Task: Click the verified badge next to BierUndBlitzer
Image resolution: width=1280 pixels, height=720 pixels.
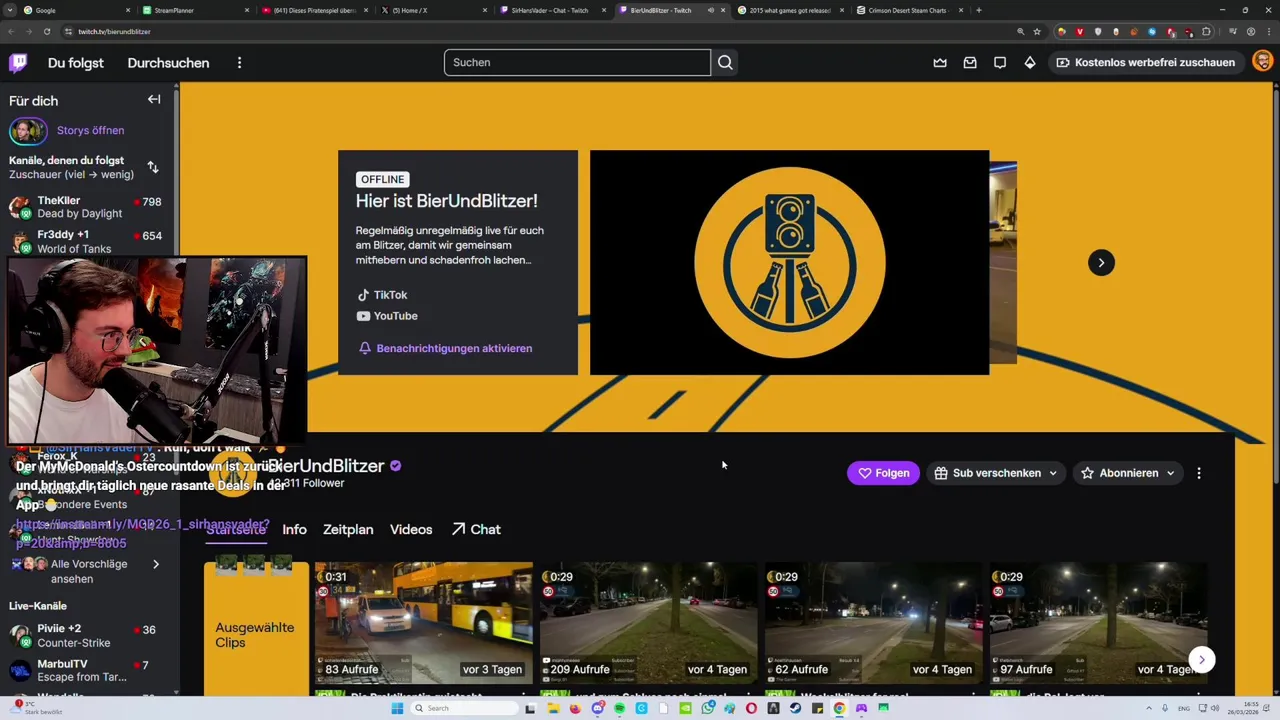Action: pos(396,466)
